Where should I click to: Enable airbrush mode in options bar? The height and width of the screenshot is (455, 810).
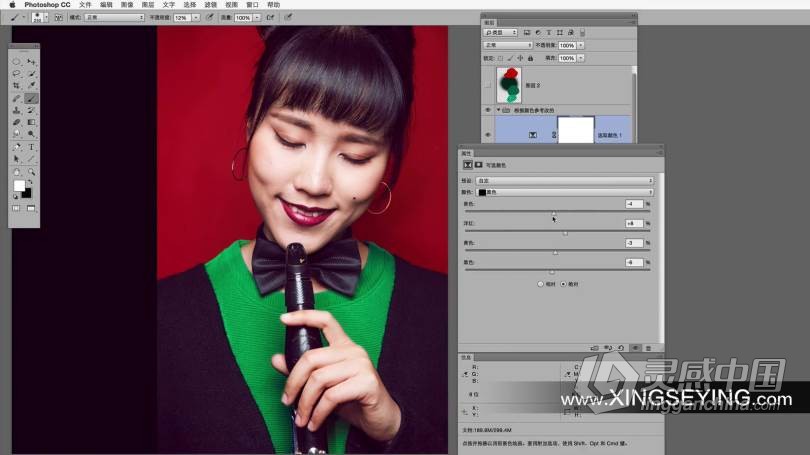point(270,18)
